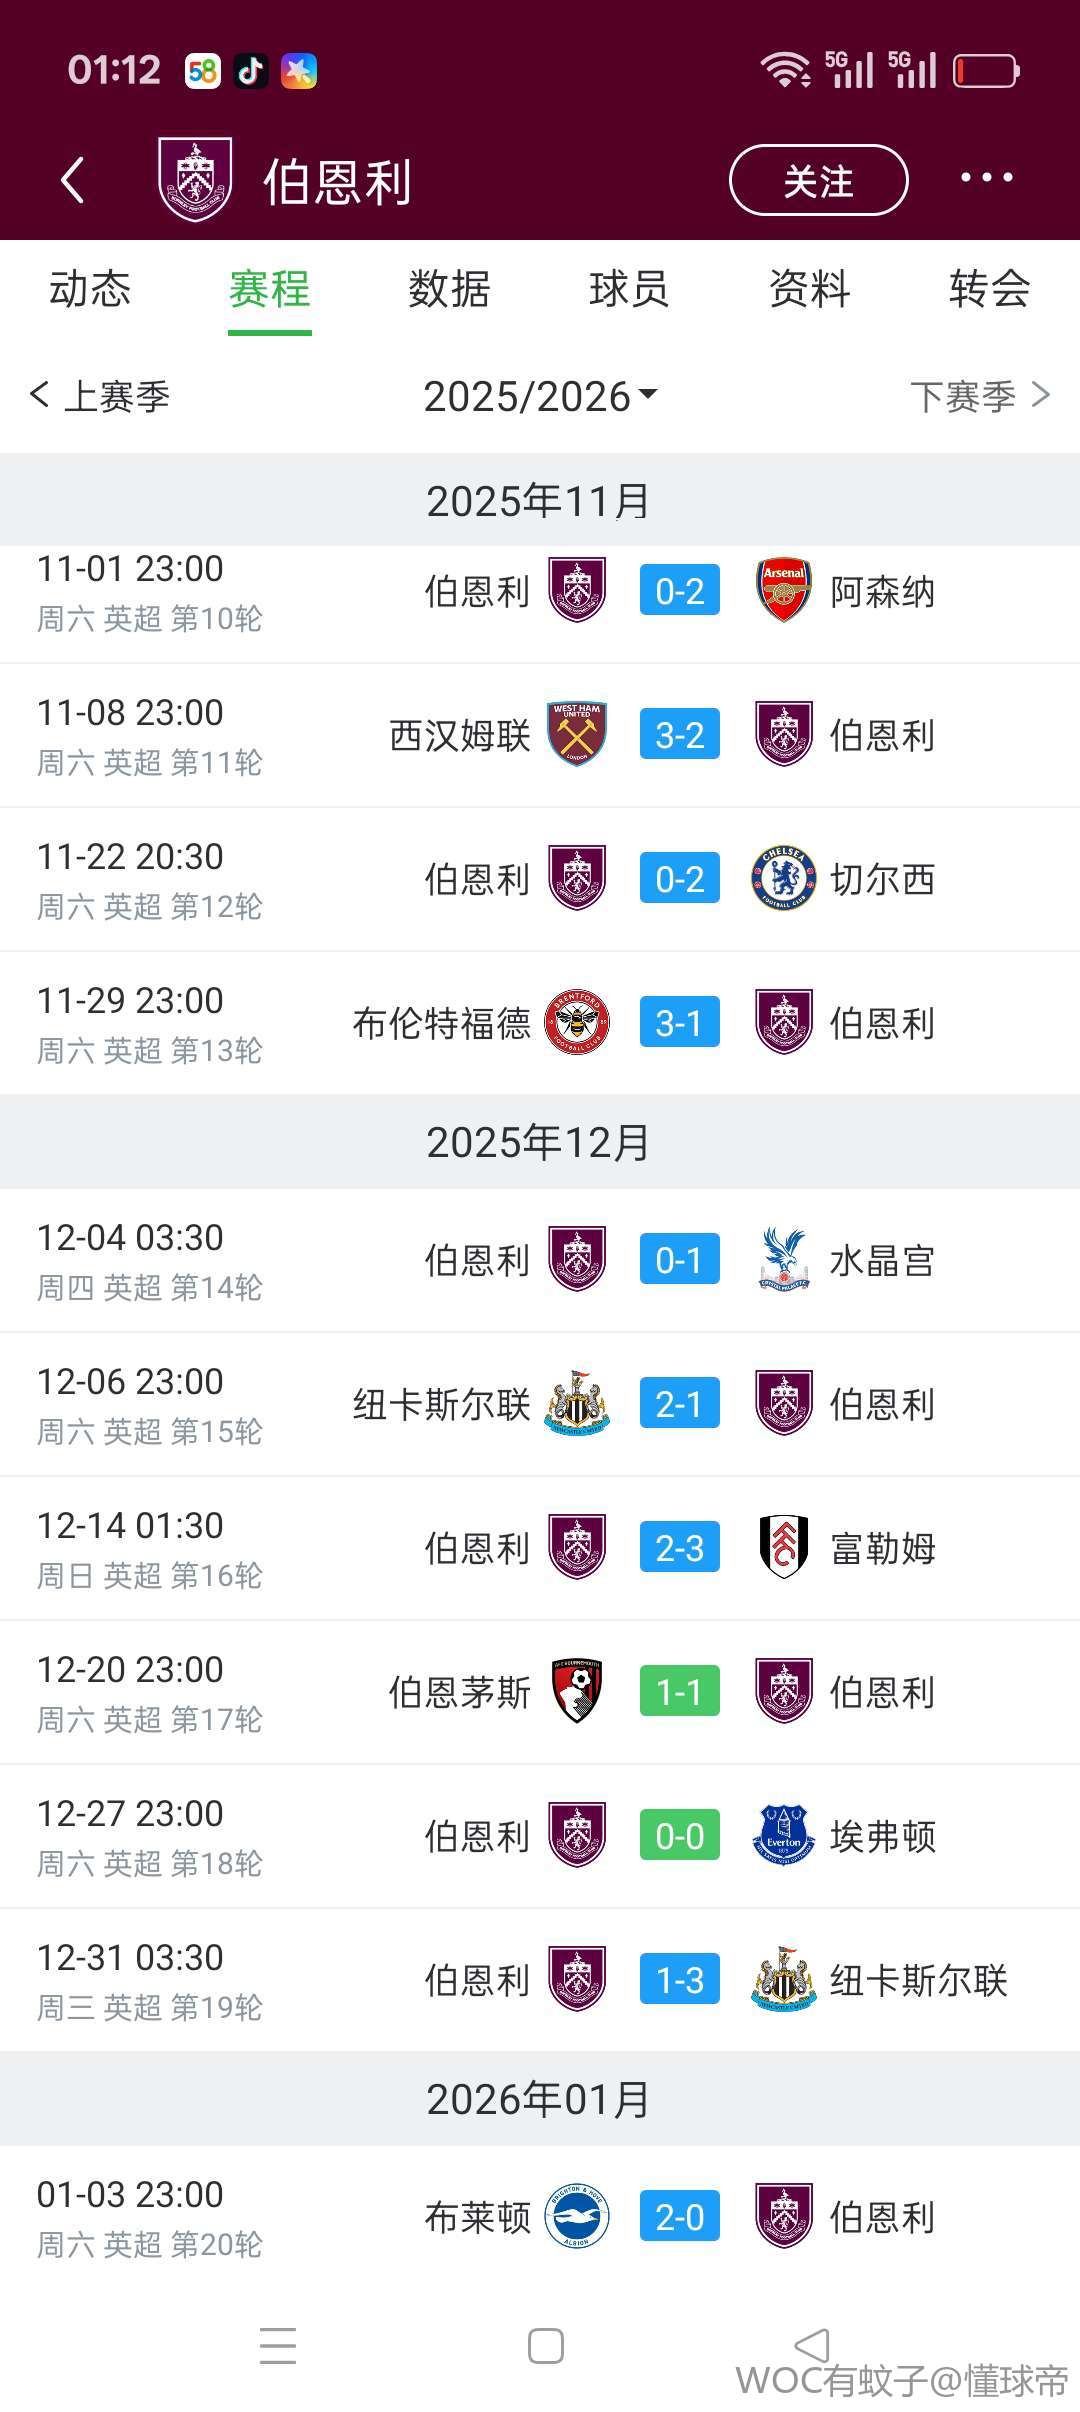Tap the 关注 follow button
Viewport: 1080px width, 2412px height.
point(818,181)
